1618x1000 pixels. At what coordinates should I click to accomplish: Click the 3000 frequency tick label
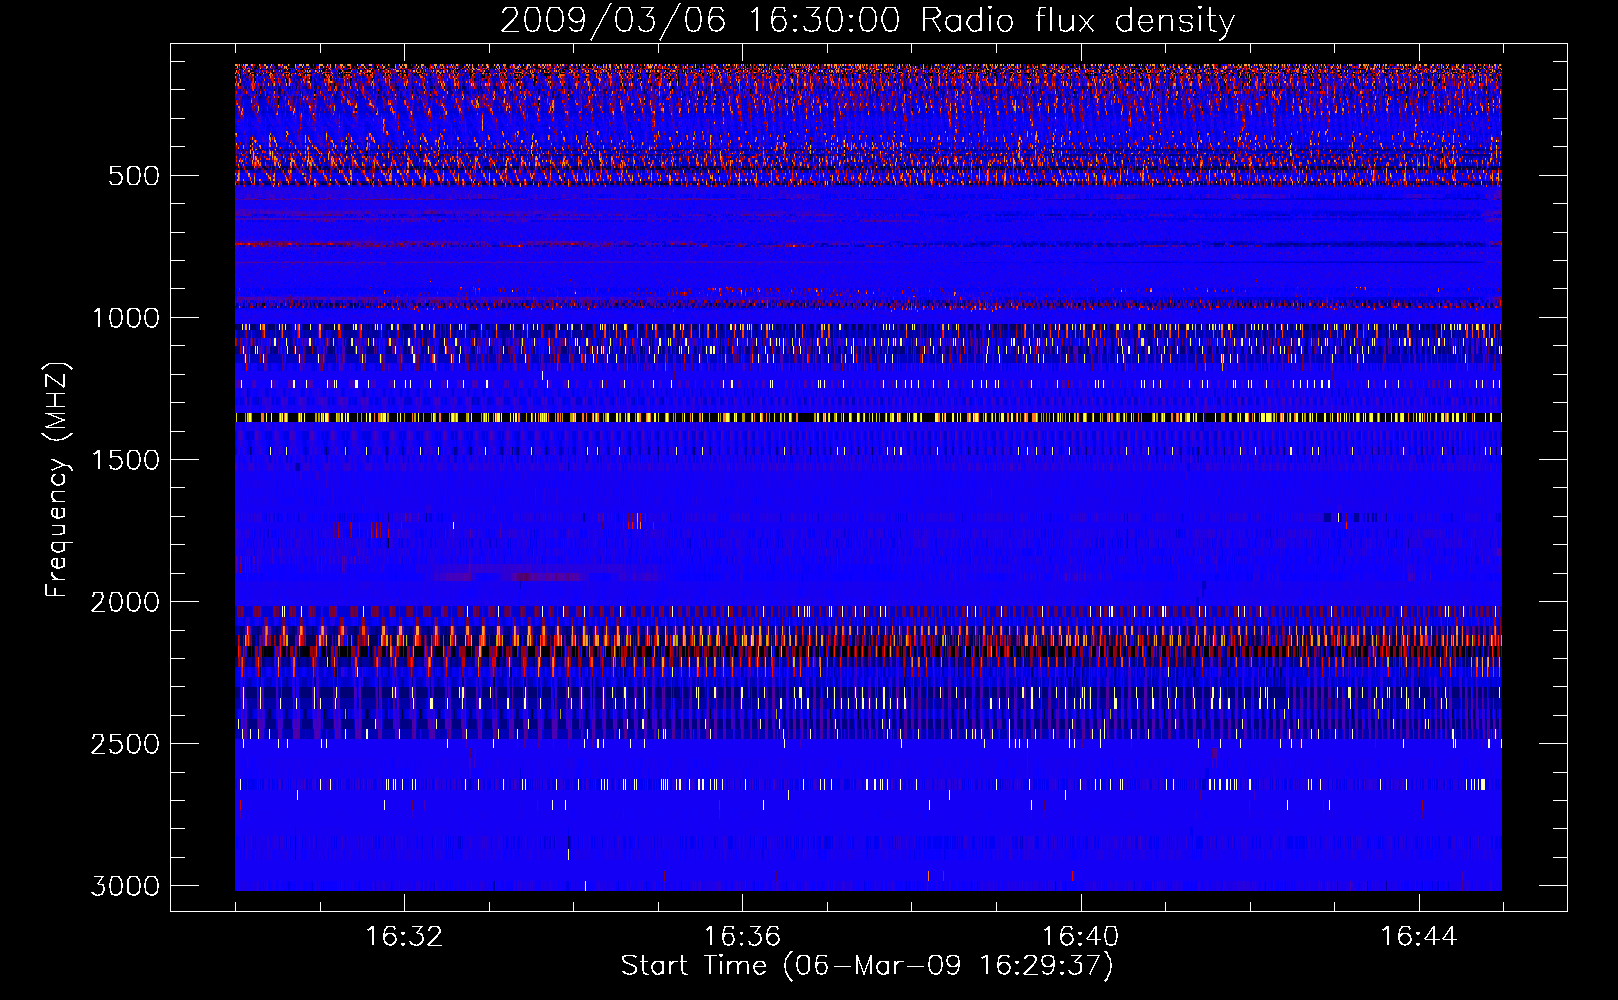click(x=125, y=886)
